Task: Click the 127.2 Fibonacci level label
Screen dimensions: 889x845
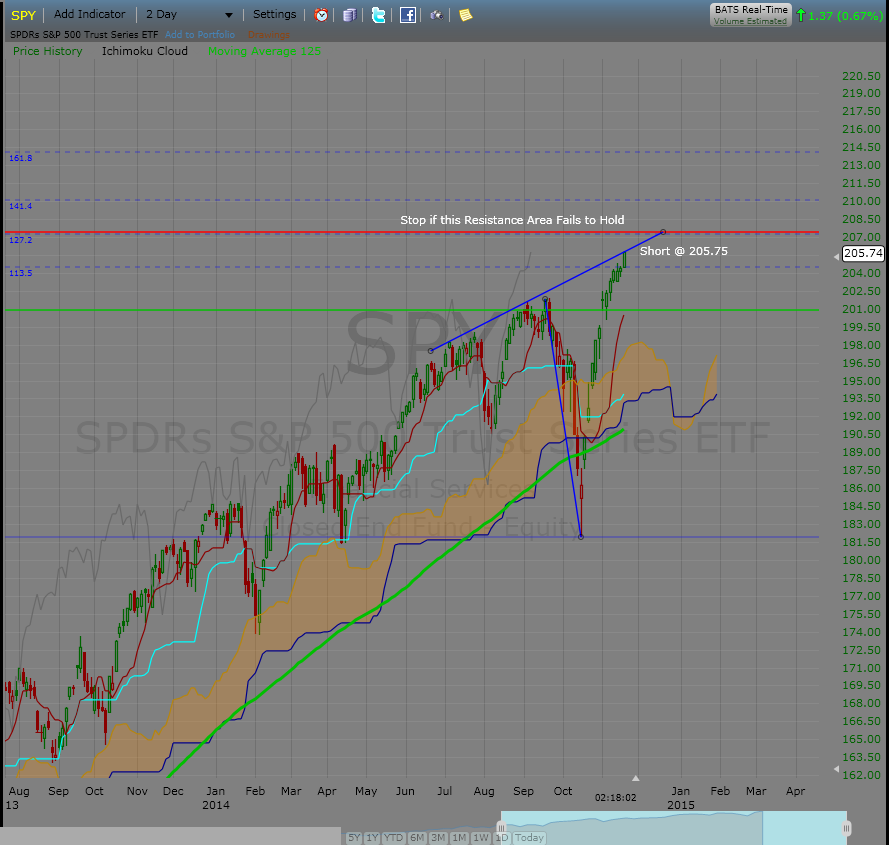Action: click(x=21, y=240)
